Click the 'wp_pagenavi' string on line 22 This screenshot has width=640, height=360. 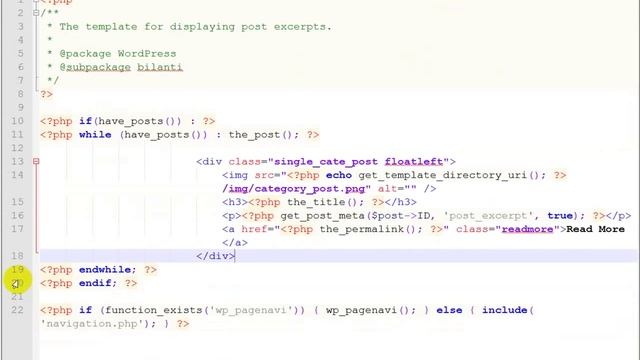tap(251, 310)
